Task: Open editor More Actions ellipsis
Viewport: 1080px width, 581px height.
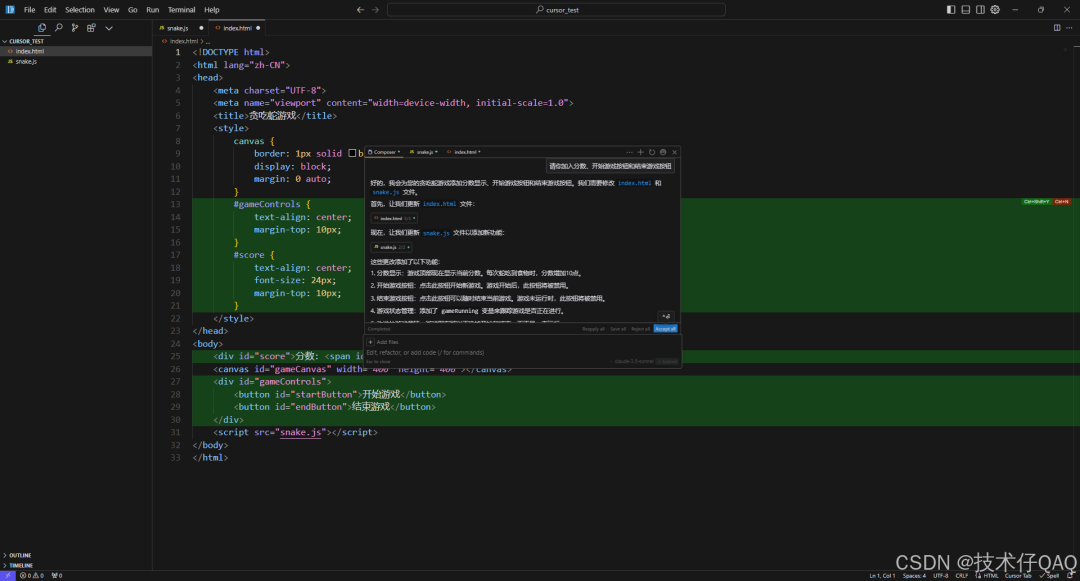Action: 1069,28
